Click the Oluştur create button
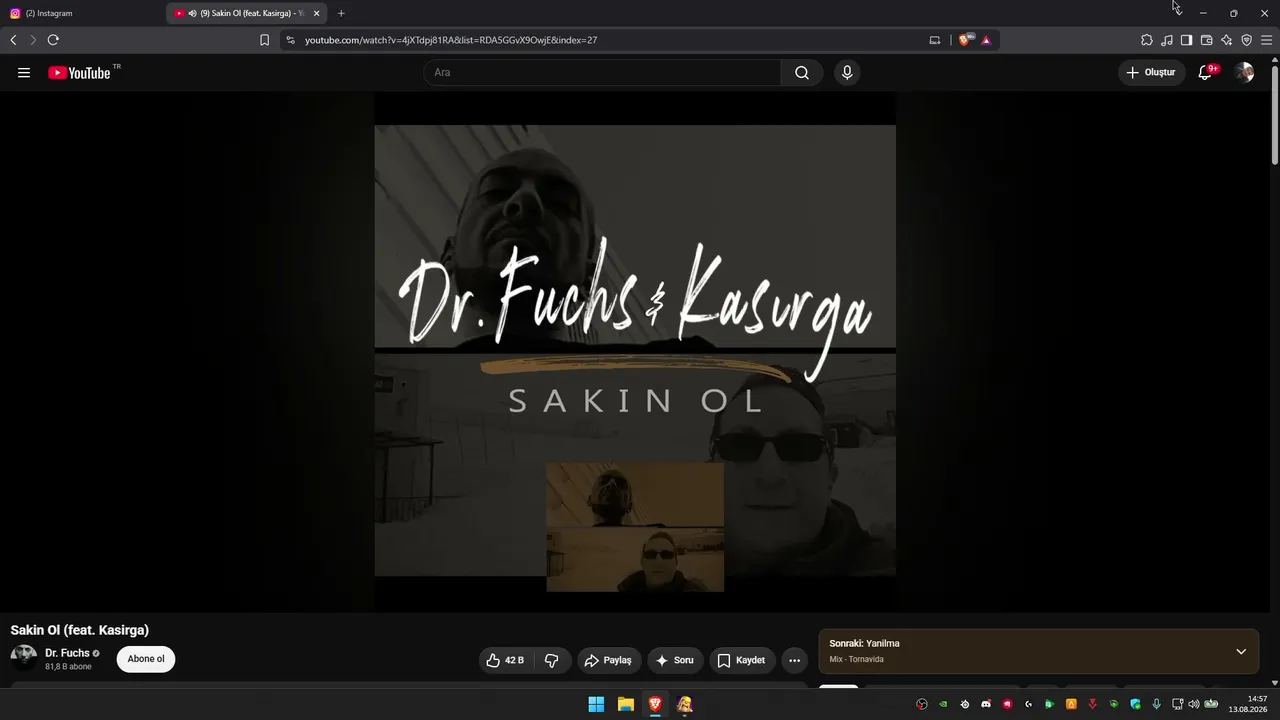 pos(1151,73)
